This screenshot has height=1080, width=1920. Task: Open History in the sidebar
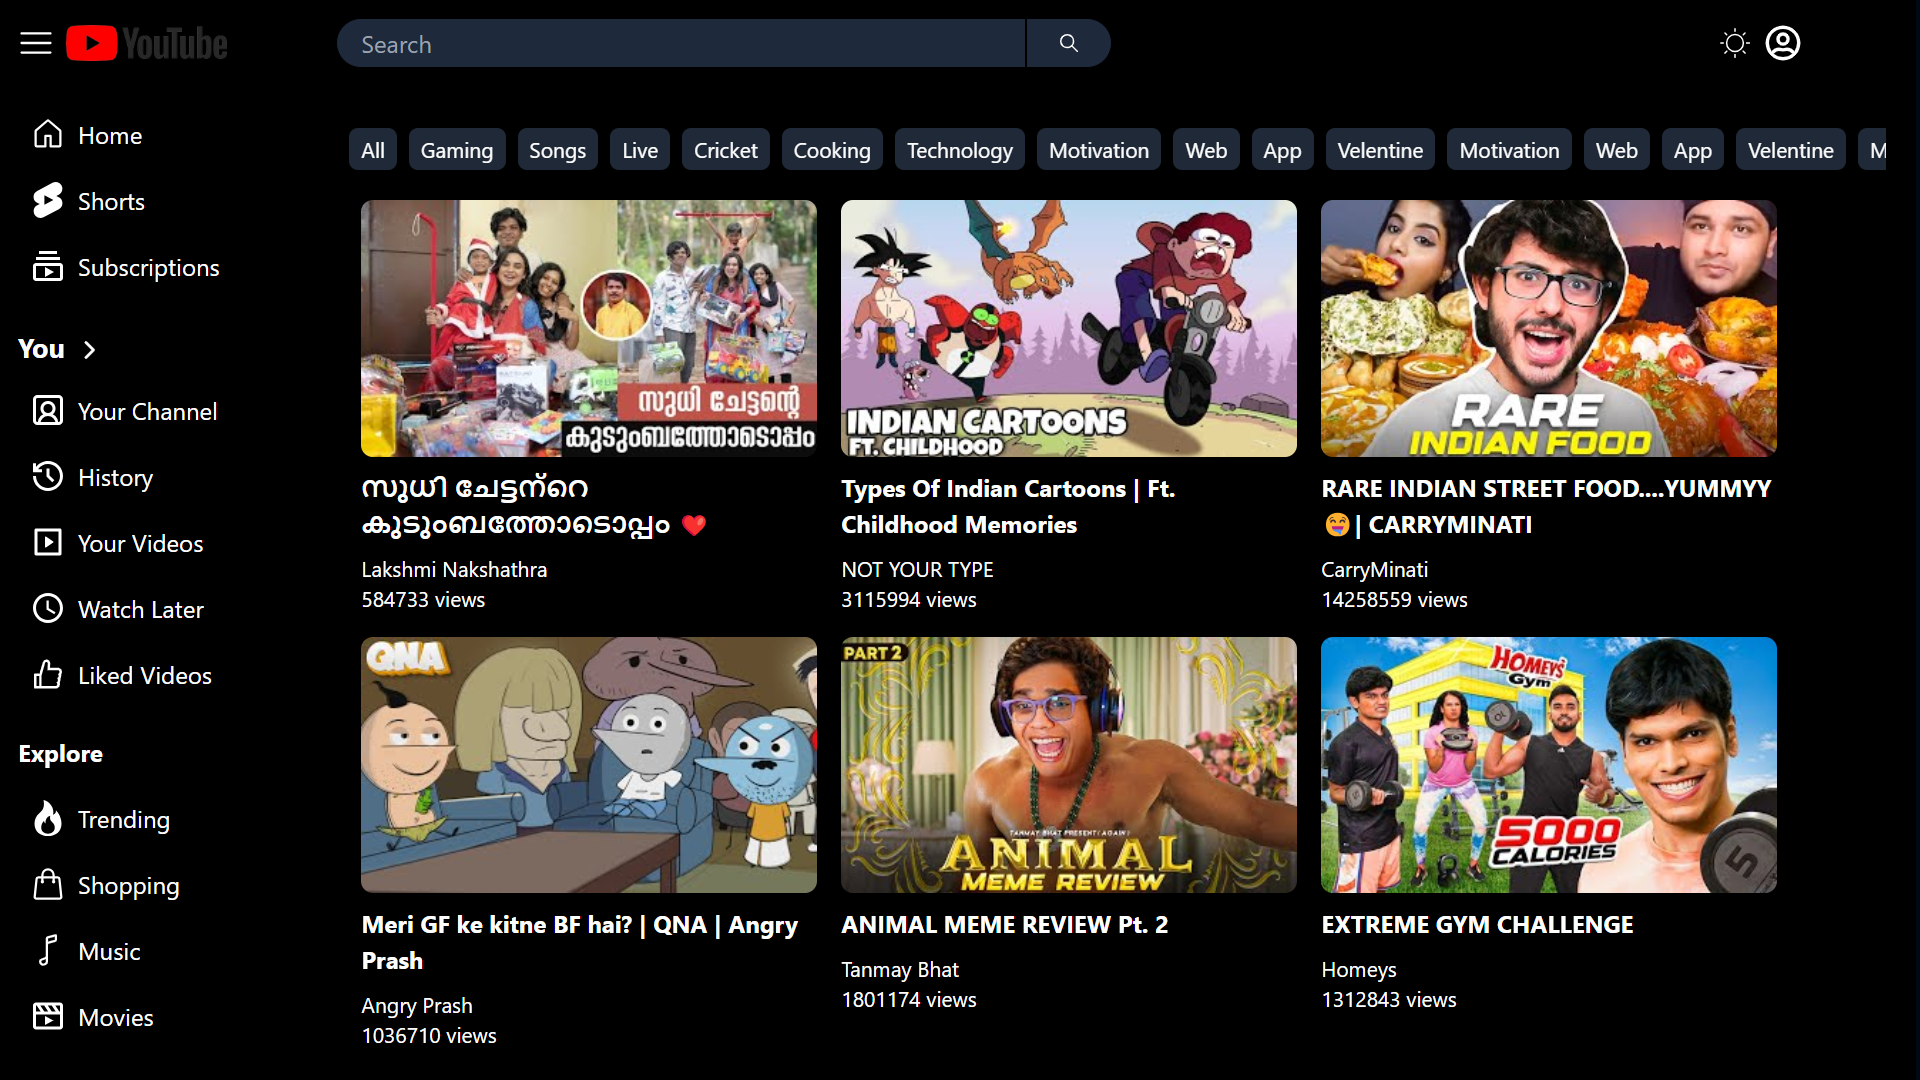pos(114,478)
